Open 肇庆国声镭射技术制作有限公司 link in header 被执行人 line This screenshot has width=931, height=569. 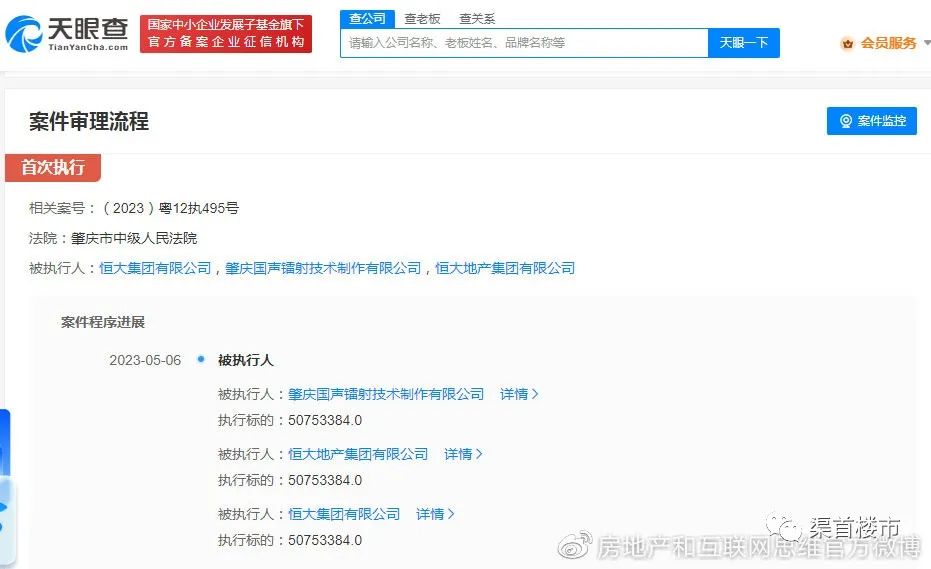pos(323,268)
